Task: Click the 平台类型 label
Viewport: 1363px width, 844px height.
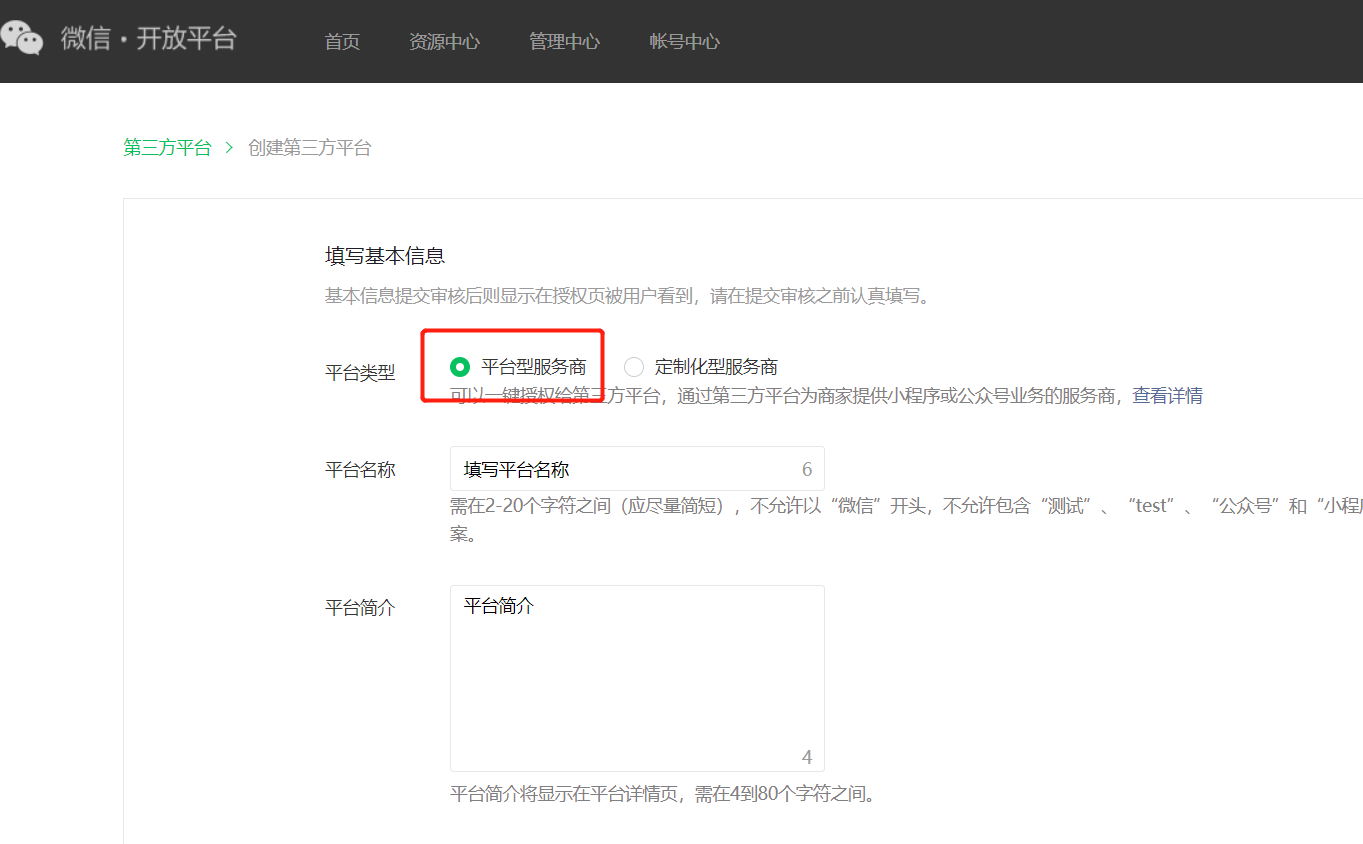Action: coord(360,373)
